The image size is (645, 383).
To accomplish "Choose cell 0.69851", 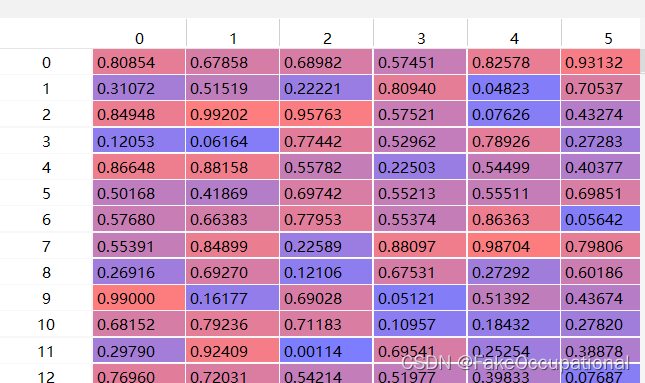I will [x=601, y=193].
